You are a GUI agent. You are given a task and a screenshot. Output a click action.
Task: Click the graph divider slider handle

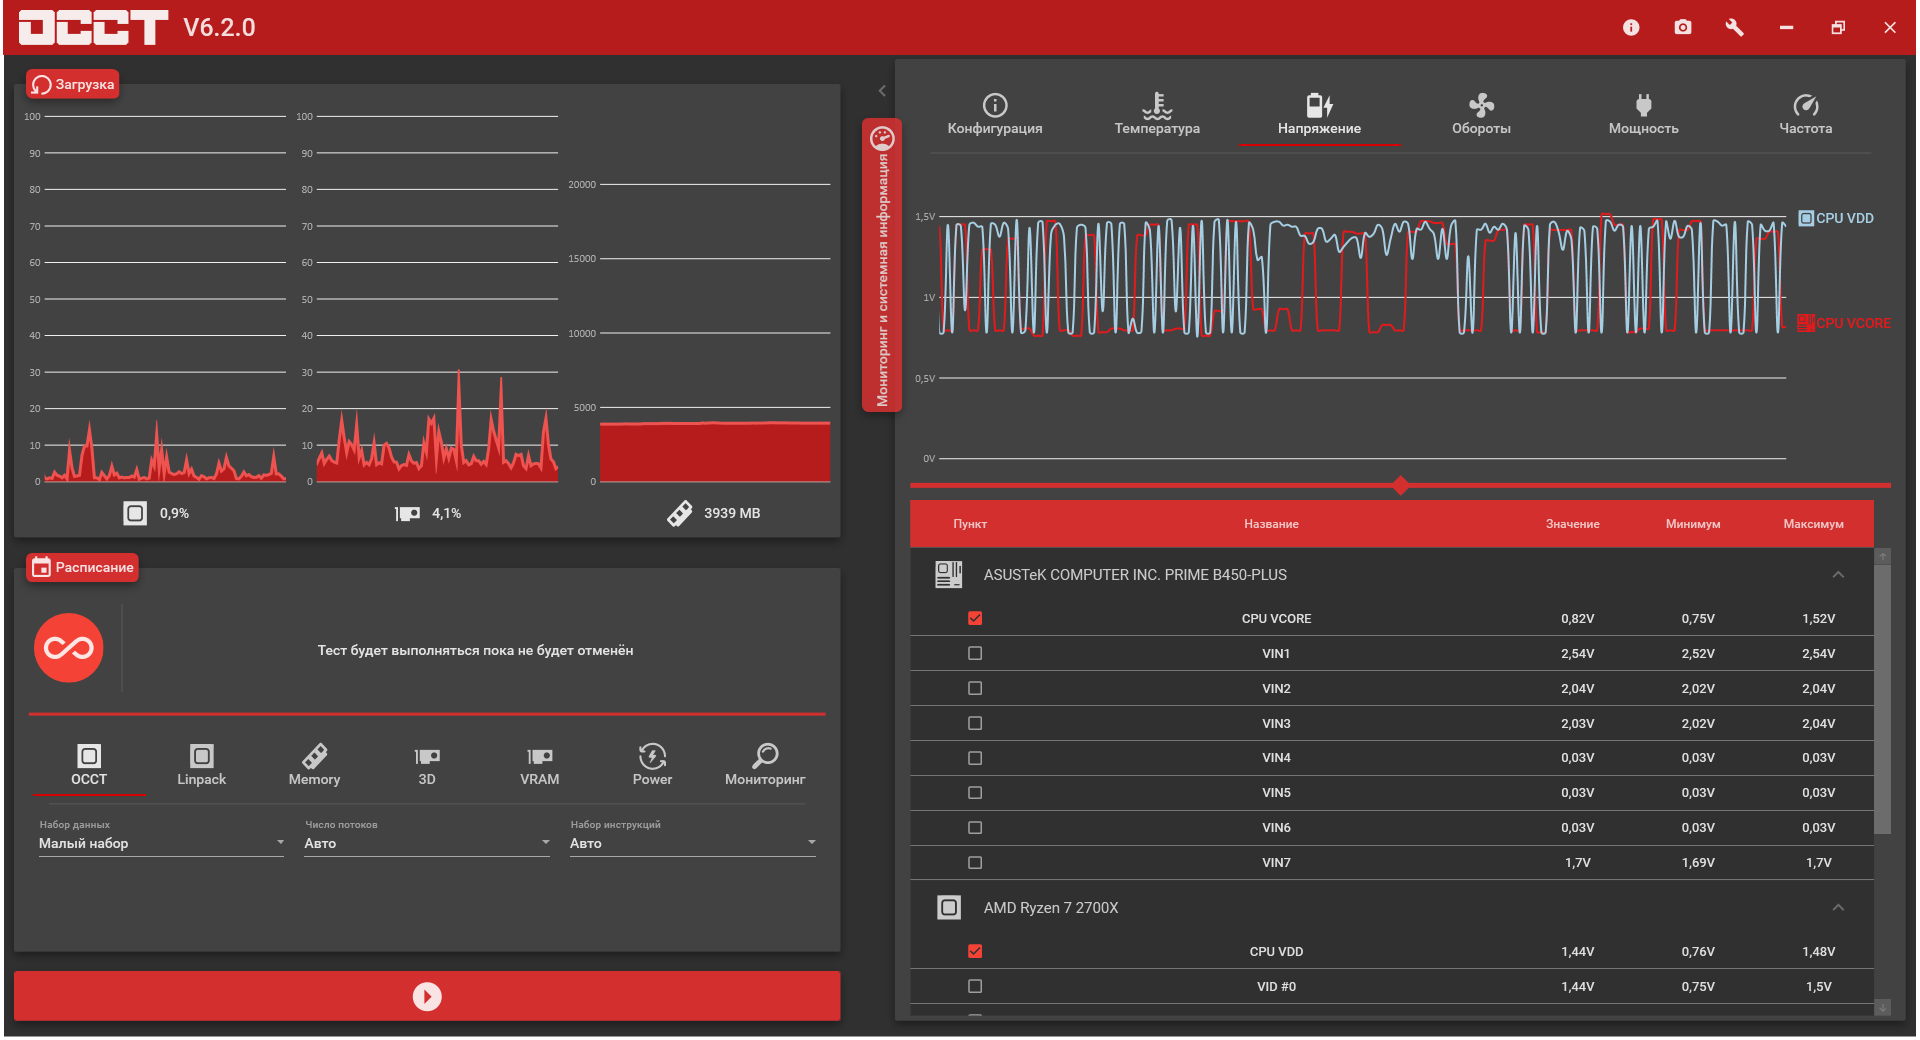tap(1400, 486)
